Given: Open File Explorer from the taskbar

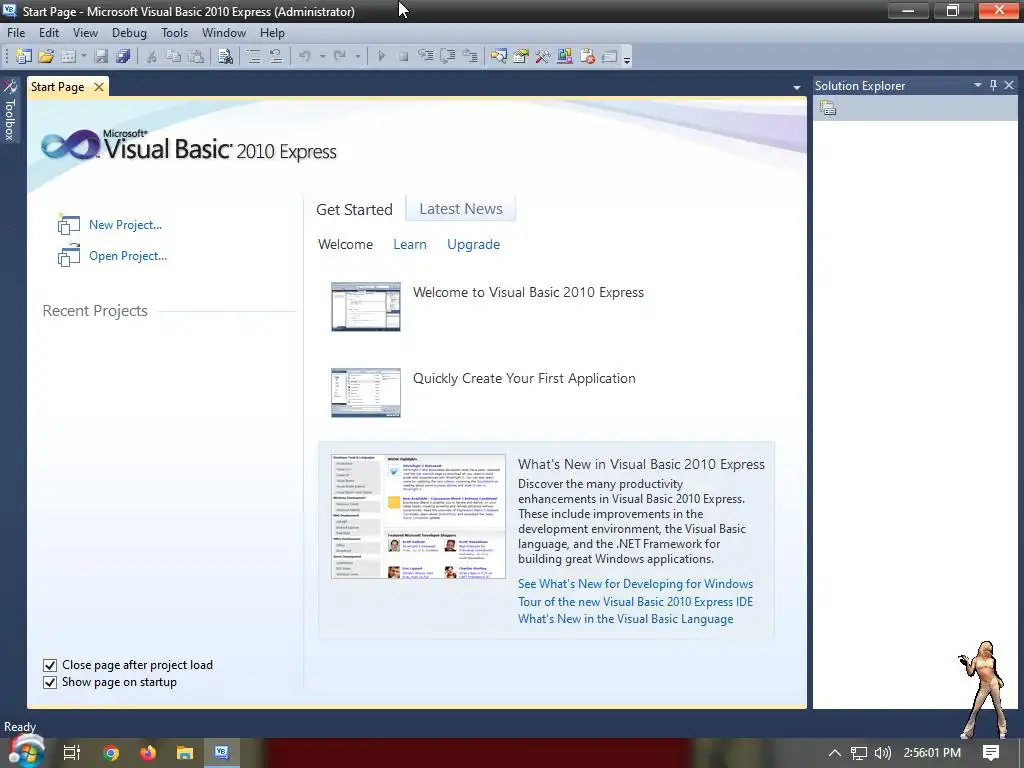Looking at the screenshot, I should pos(185,753).
